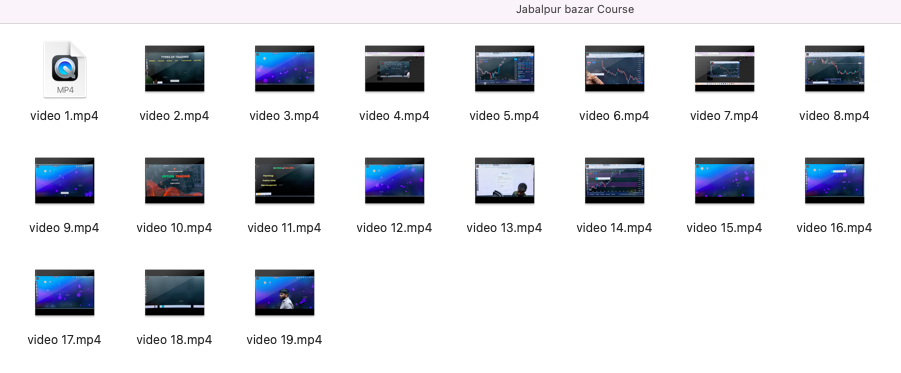Select the video 8.mp4 file
The width and height of the screenshot is (901, 373).
pos(834,68)
